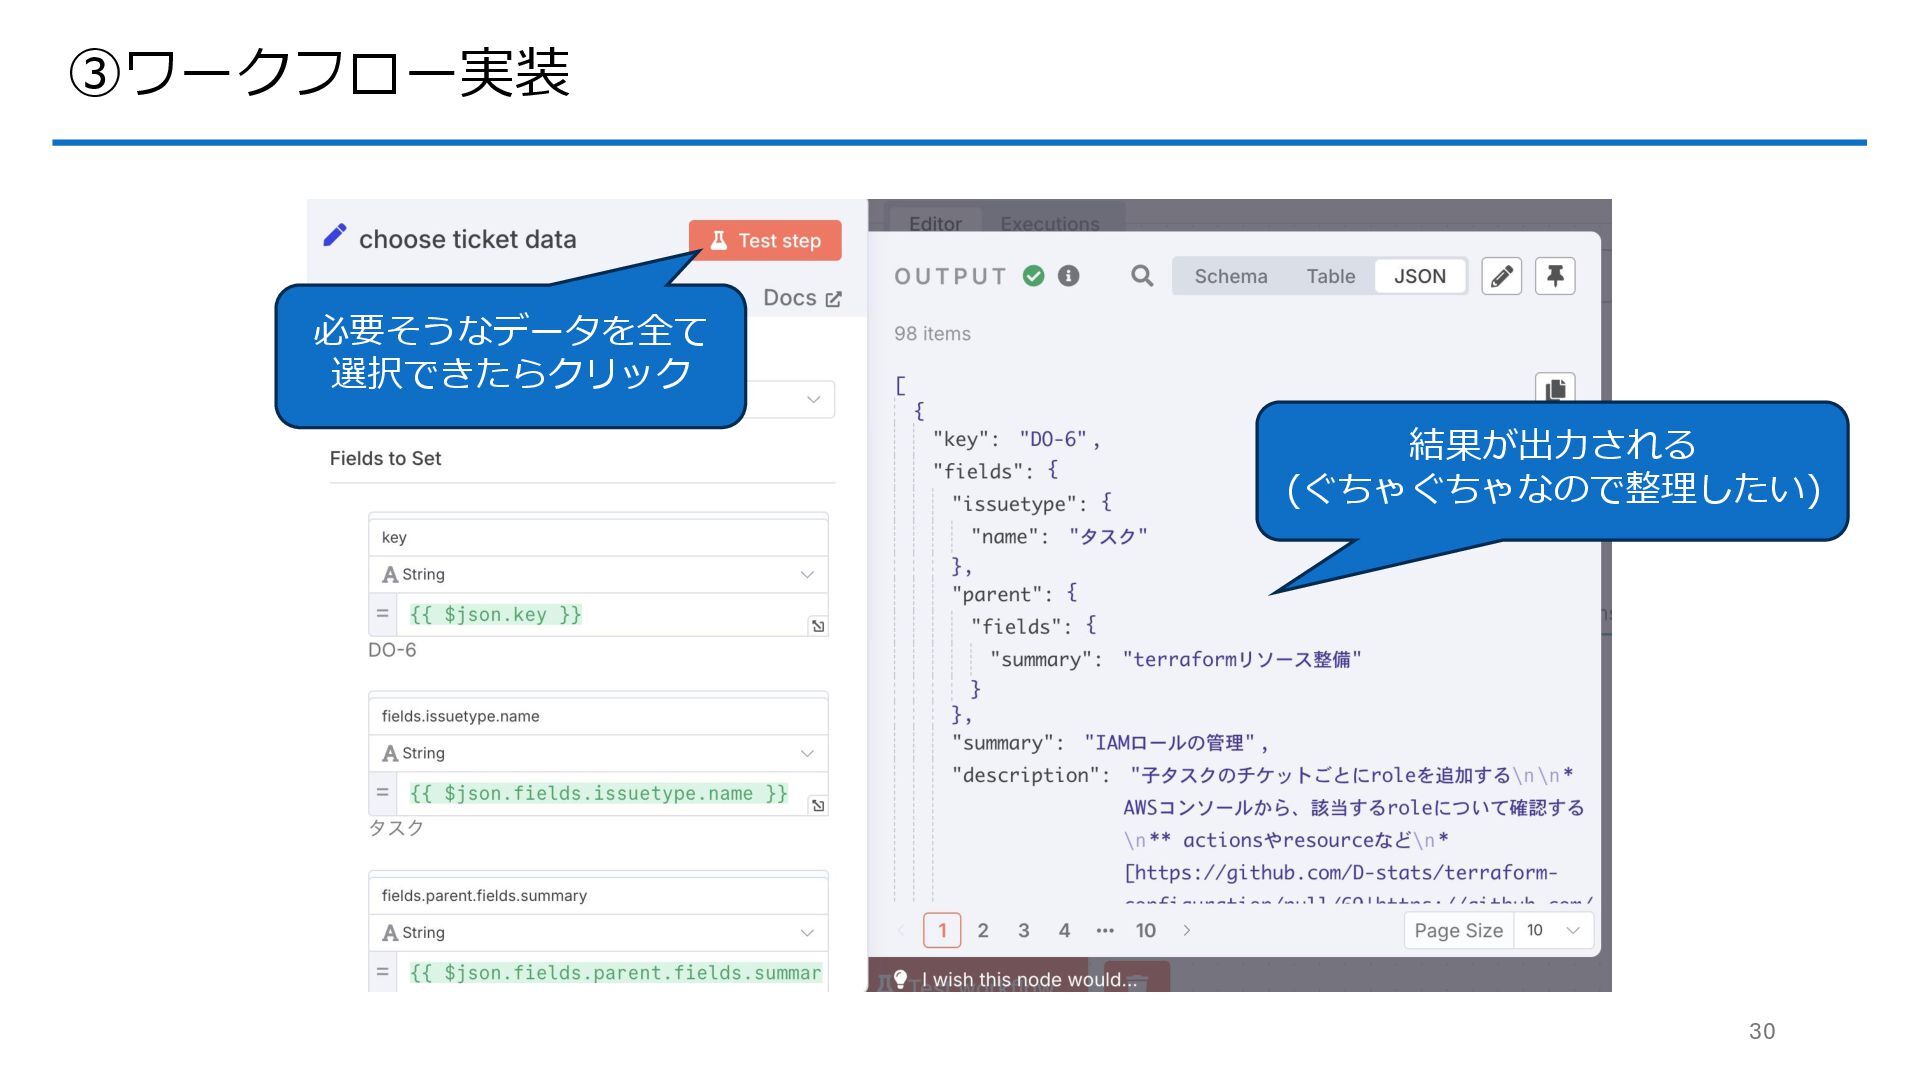Switch output view to Schema

click(1231, 277)
